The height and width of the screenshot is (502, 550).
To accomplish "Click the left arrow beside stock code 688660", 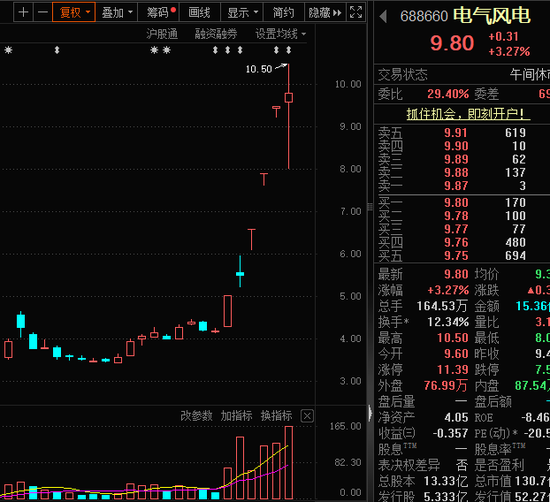I will [x=383, y=16].
